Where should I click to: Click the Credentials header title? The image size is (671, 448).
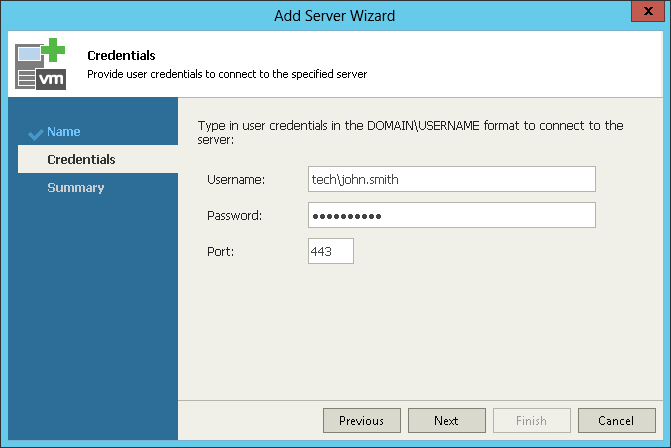point(121,56)
